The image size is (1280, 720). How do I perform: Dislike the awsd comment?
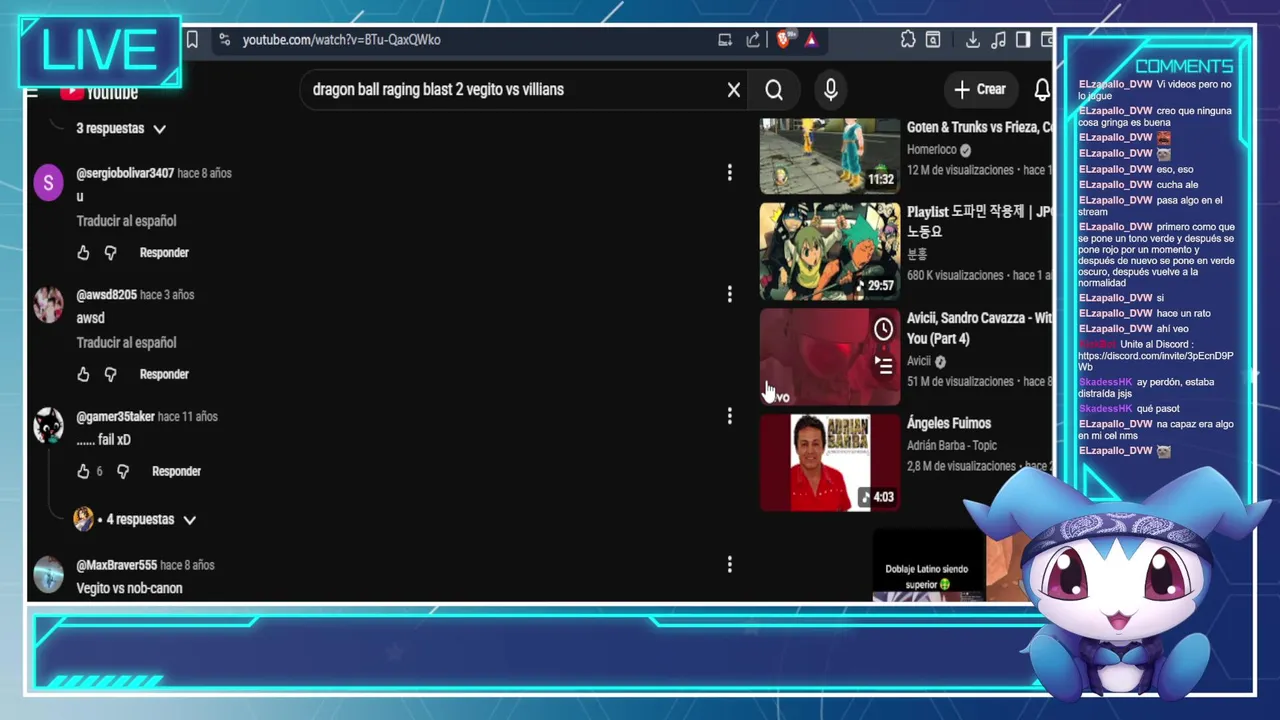tap(111, 375)
